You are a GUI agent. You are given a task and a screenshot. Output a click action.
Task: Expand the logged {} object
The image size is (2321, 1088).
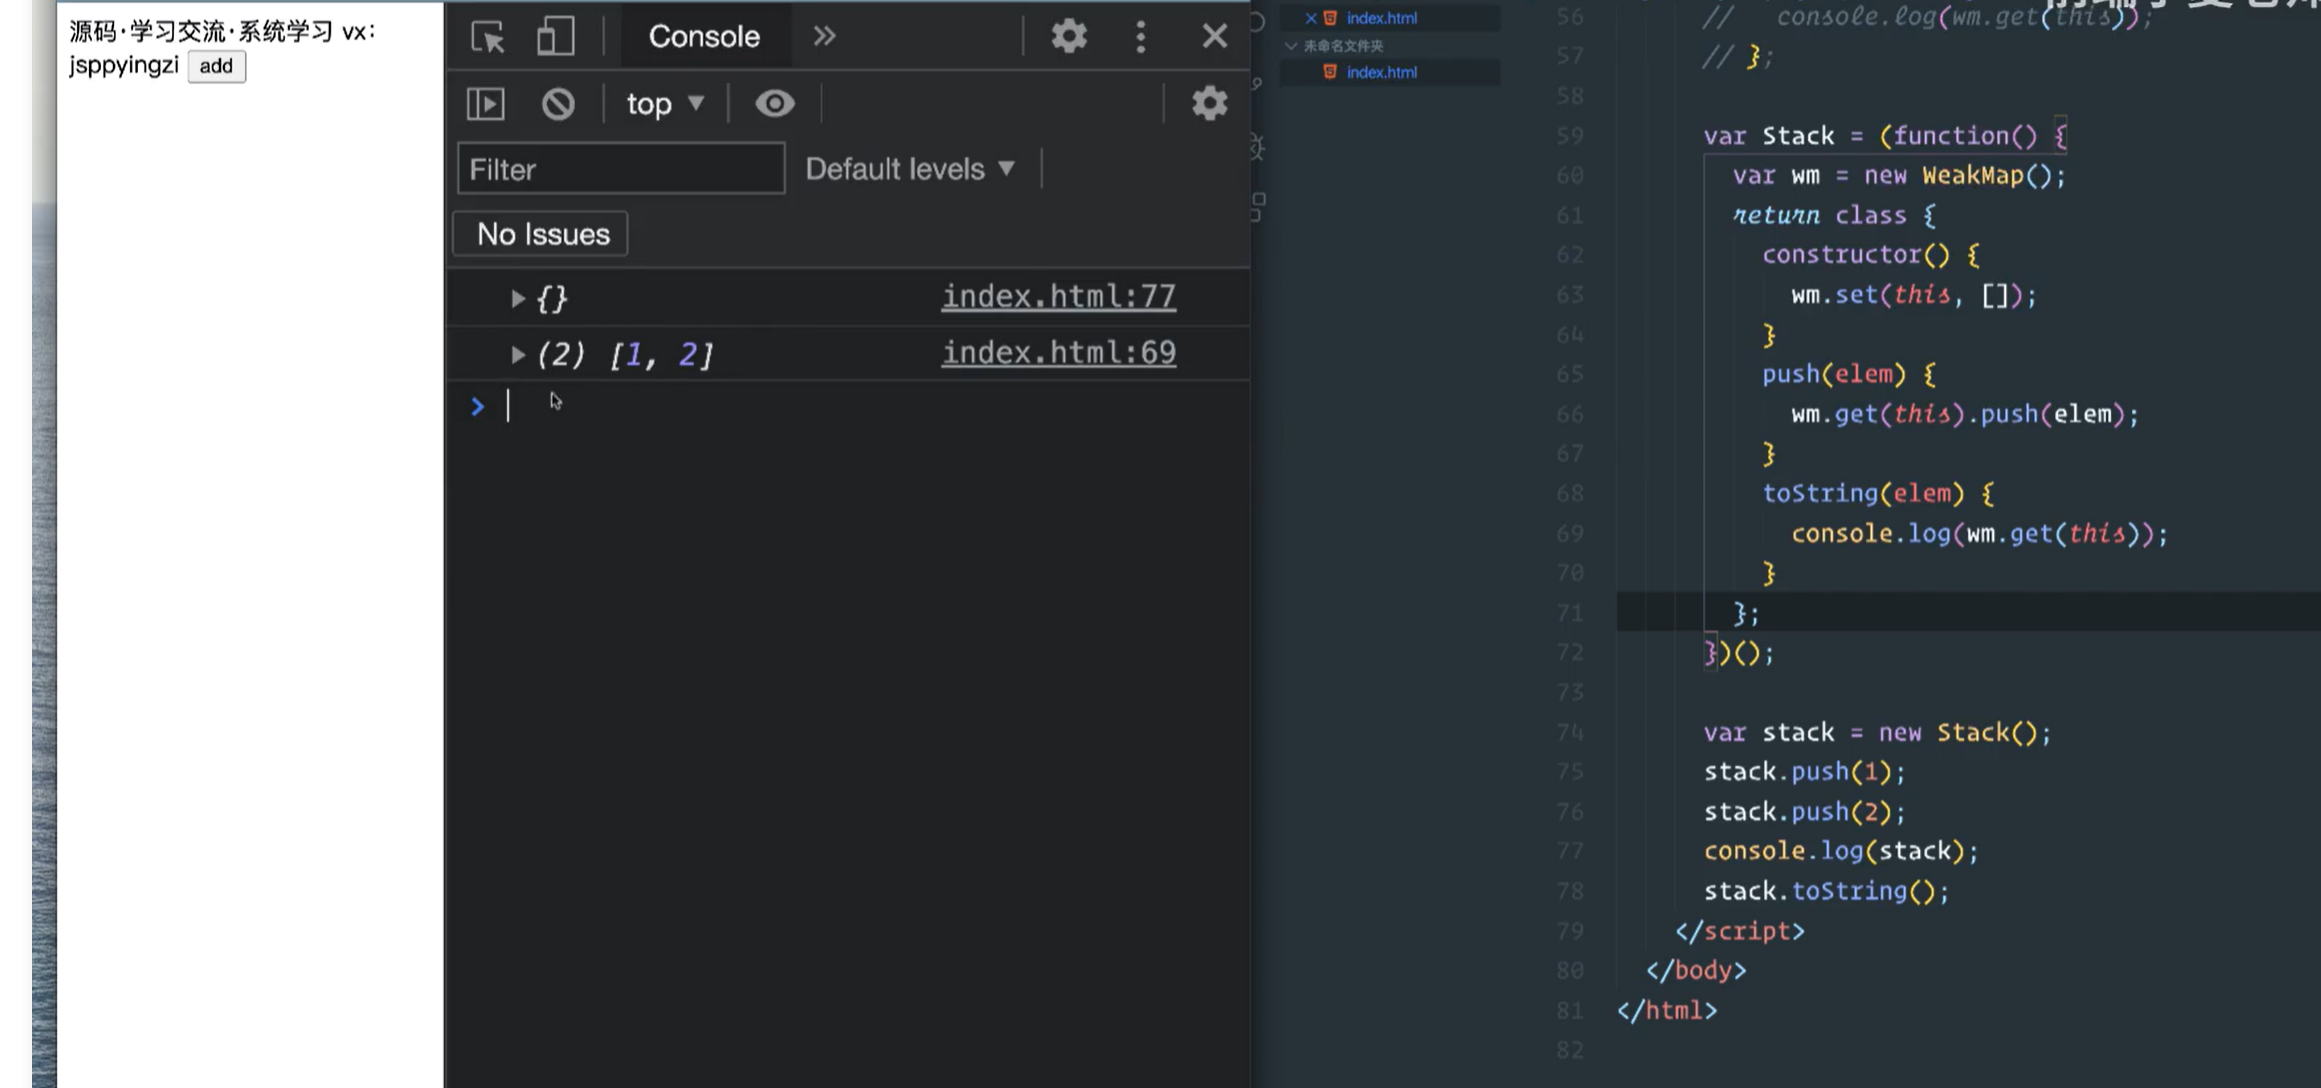517,298
